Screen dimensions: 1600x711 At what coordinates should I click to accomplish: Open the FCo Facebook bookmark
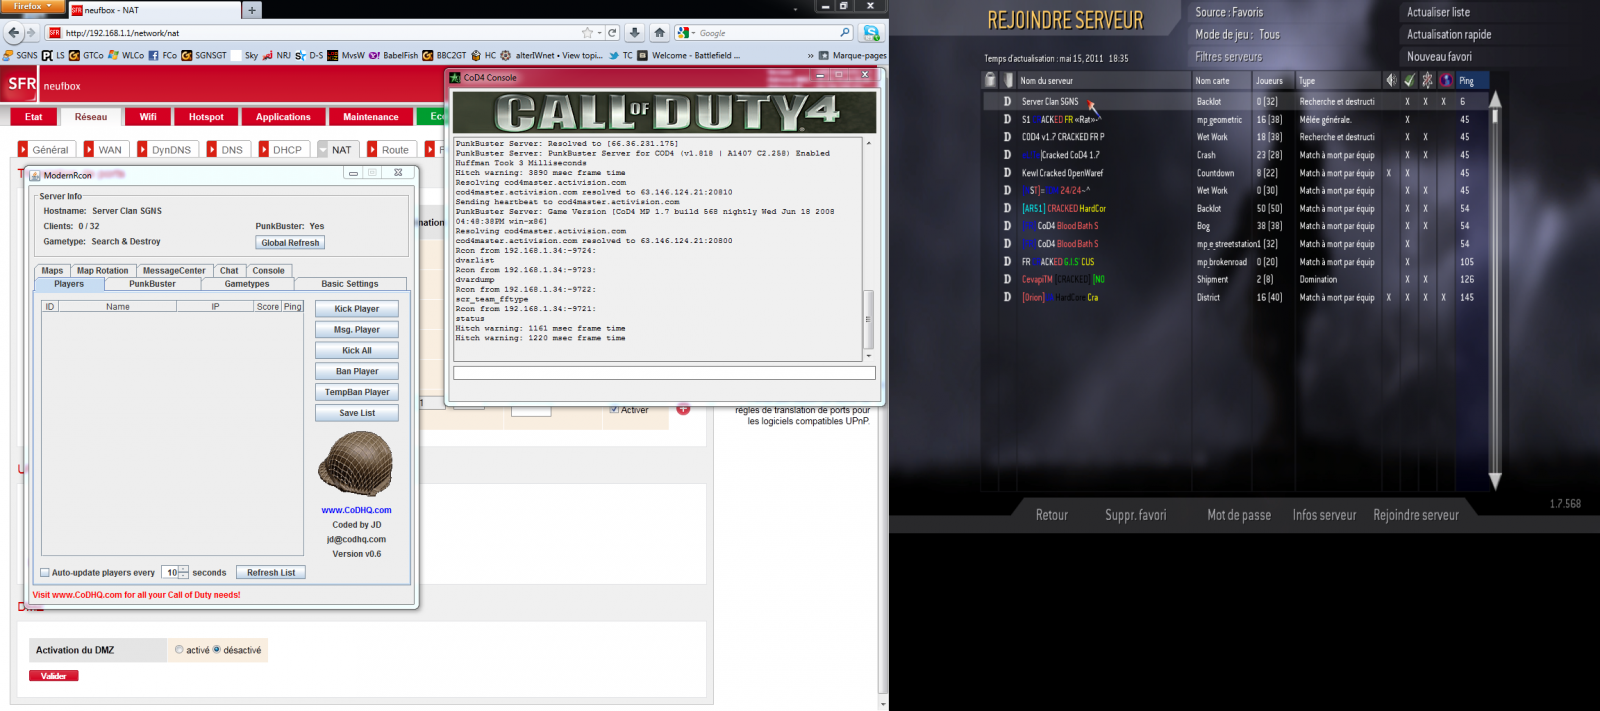163,56
